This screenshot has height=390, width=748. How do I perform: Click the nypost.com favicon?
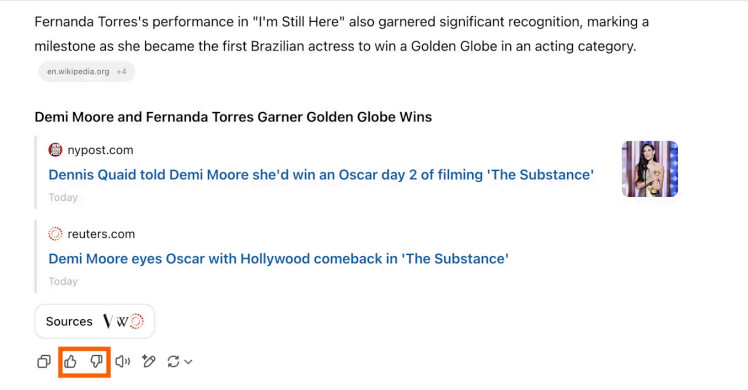pyautogui.click(x=55, y=150)
